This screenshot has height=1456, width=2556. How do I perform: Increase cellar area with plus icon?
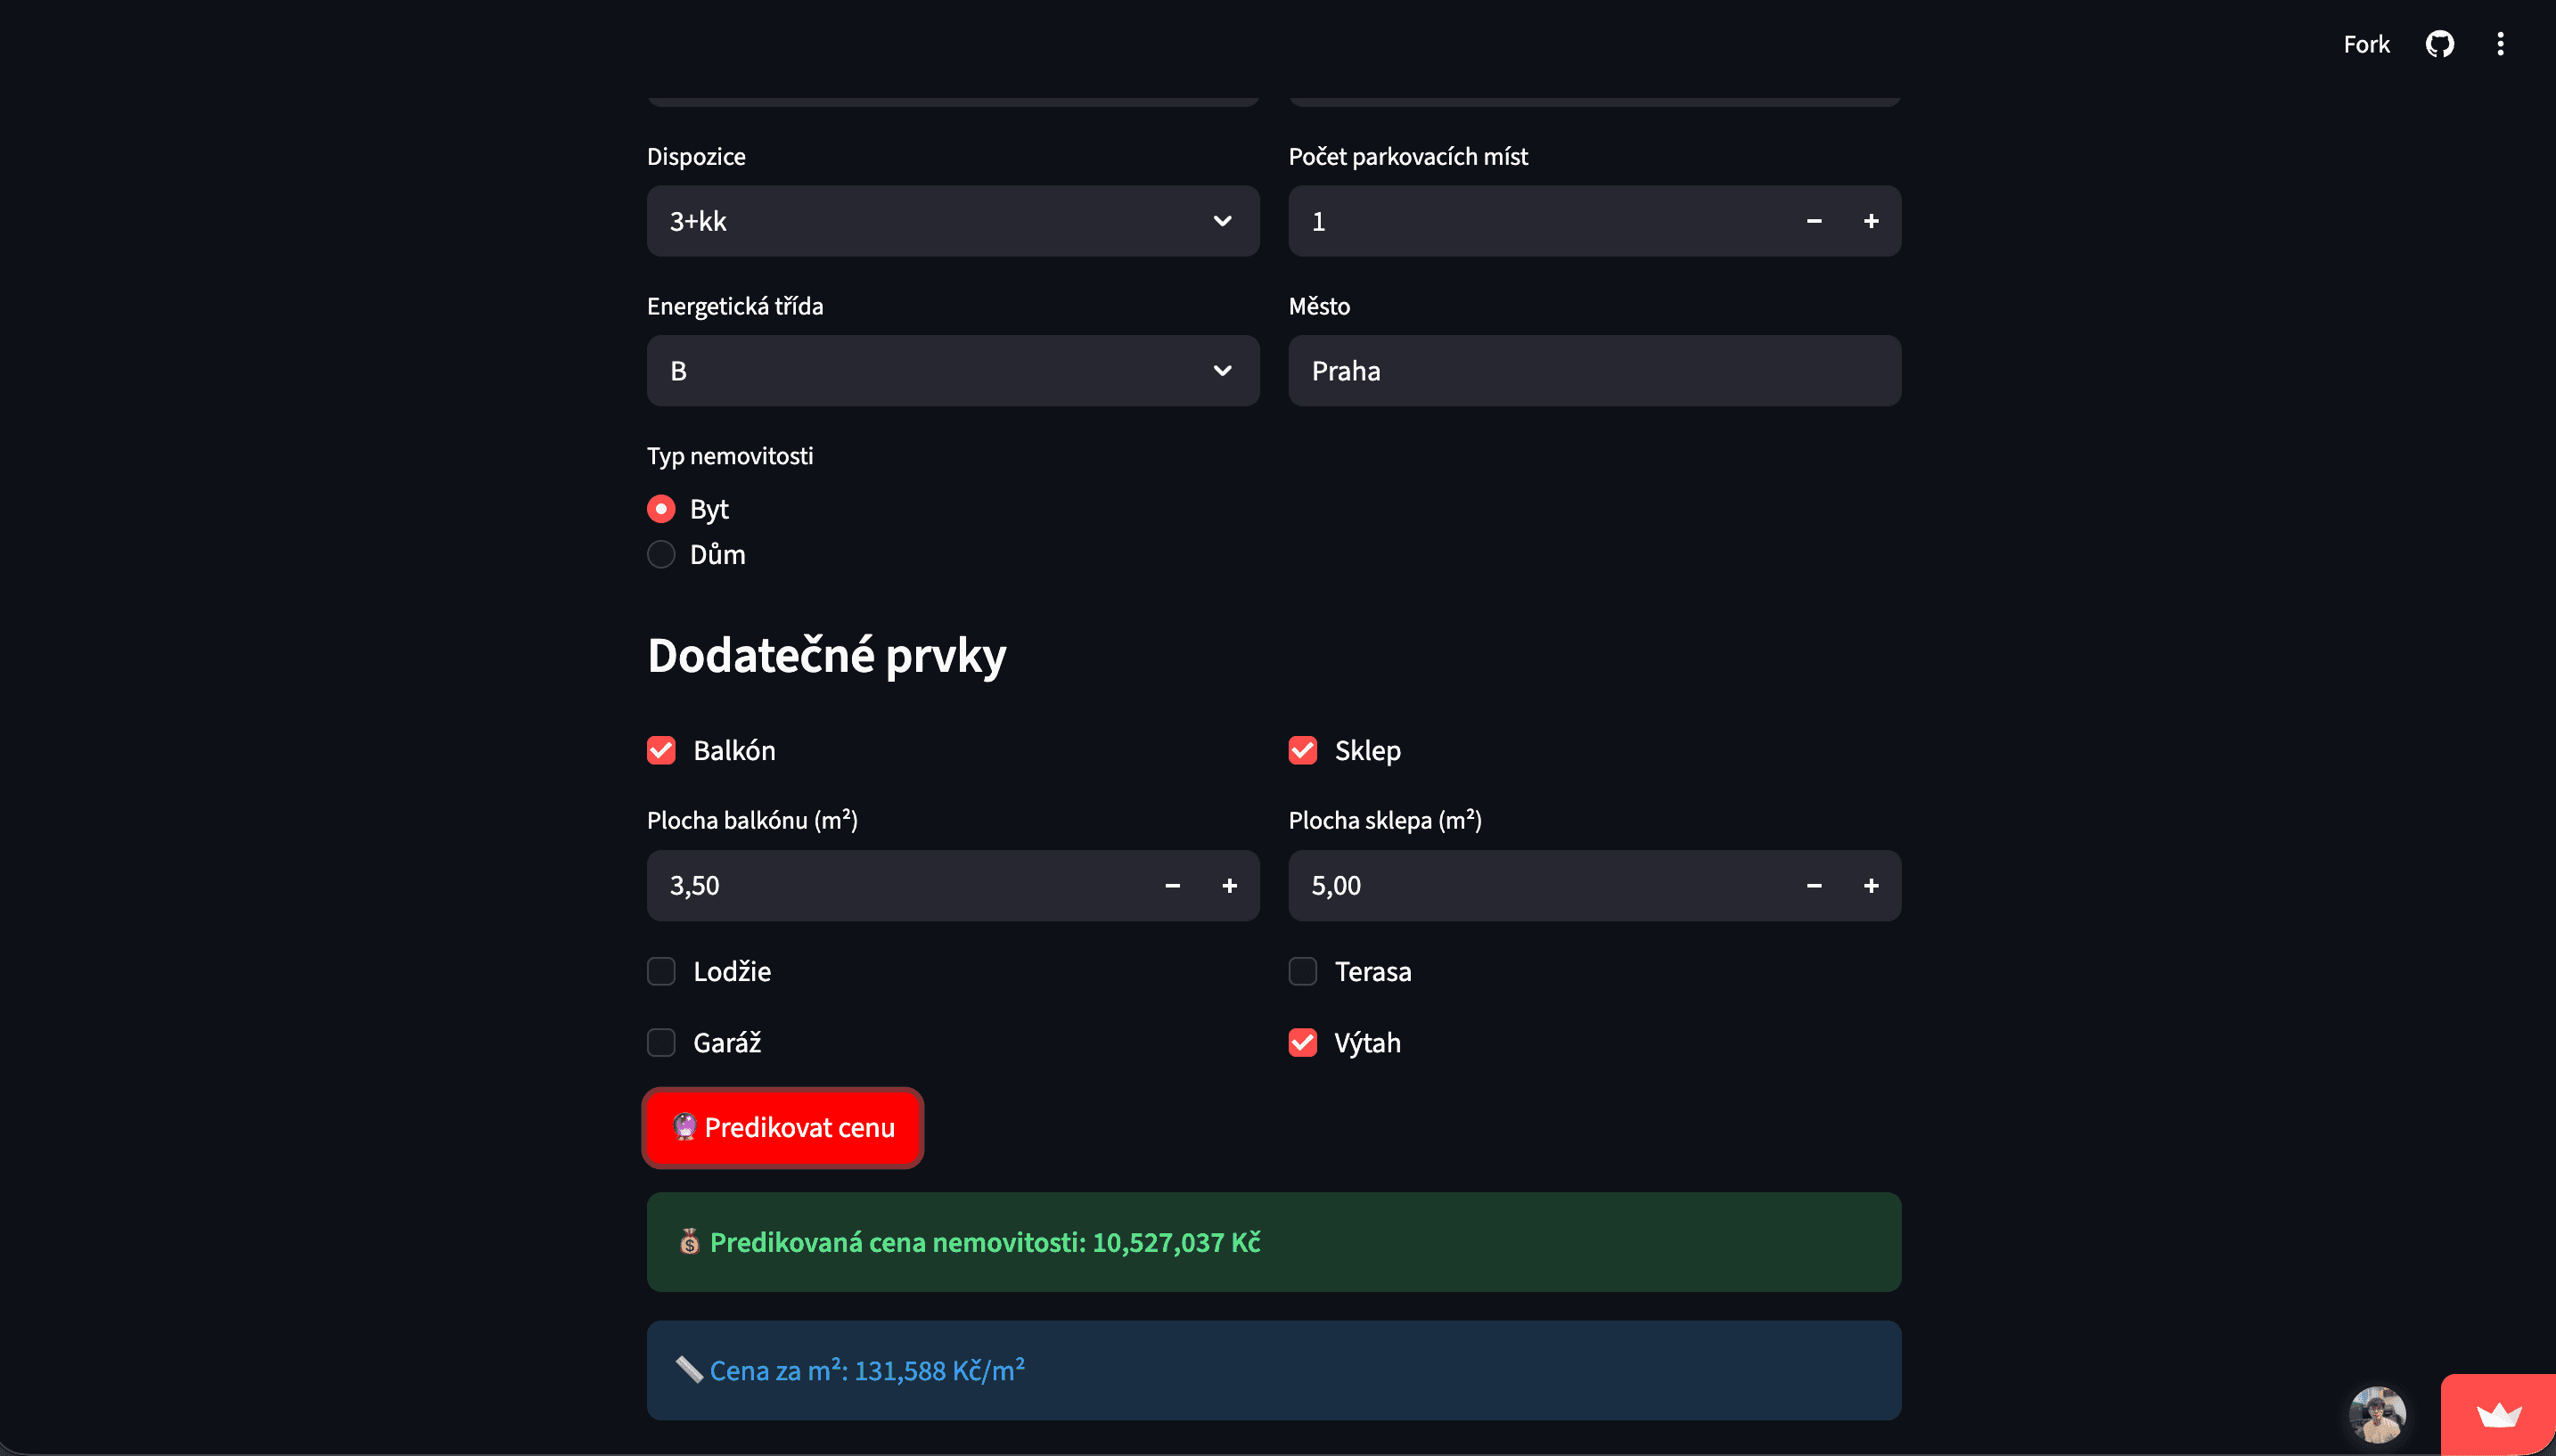[1871, 886]
